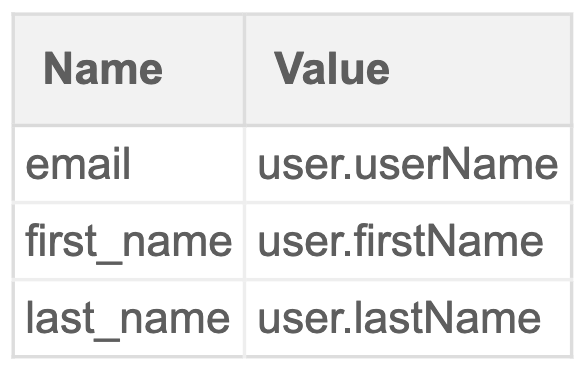This screenshot has height=366, width=584.
Task: Click the border between email and first_name rows
Action: point(292,203)
